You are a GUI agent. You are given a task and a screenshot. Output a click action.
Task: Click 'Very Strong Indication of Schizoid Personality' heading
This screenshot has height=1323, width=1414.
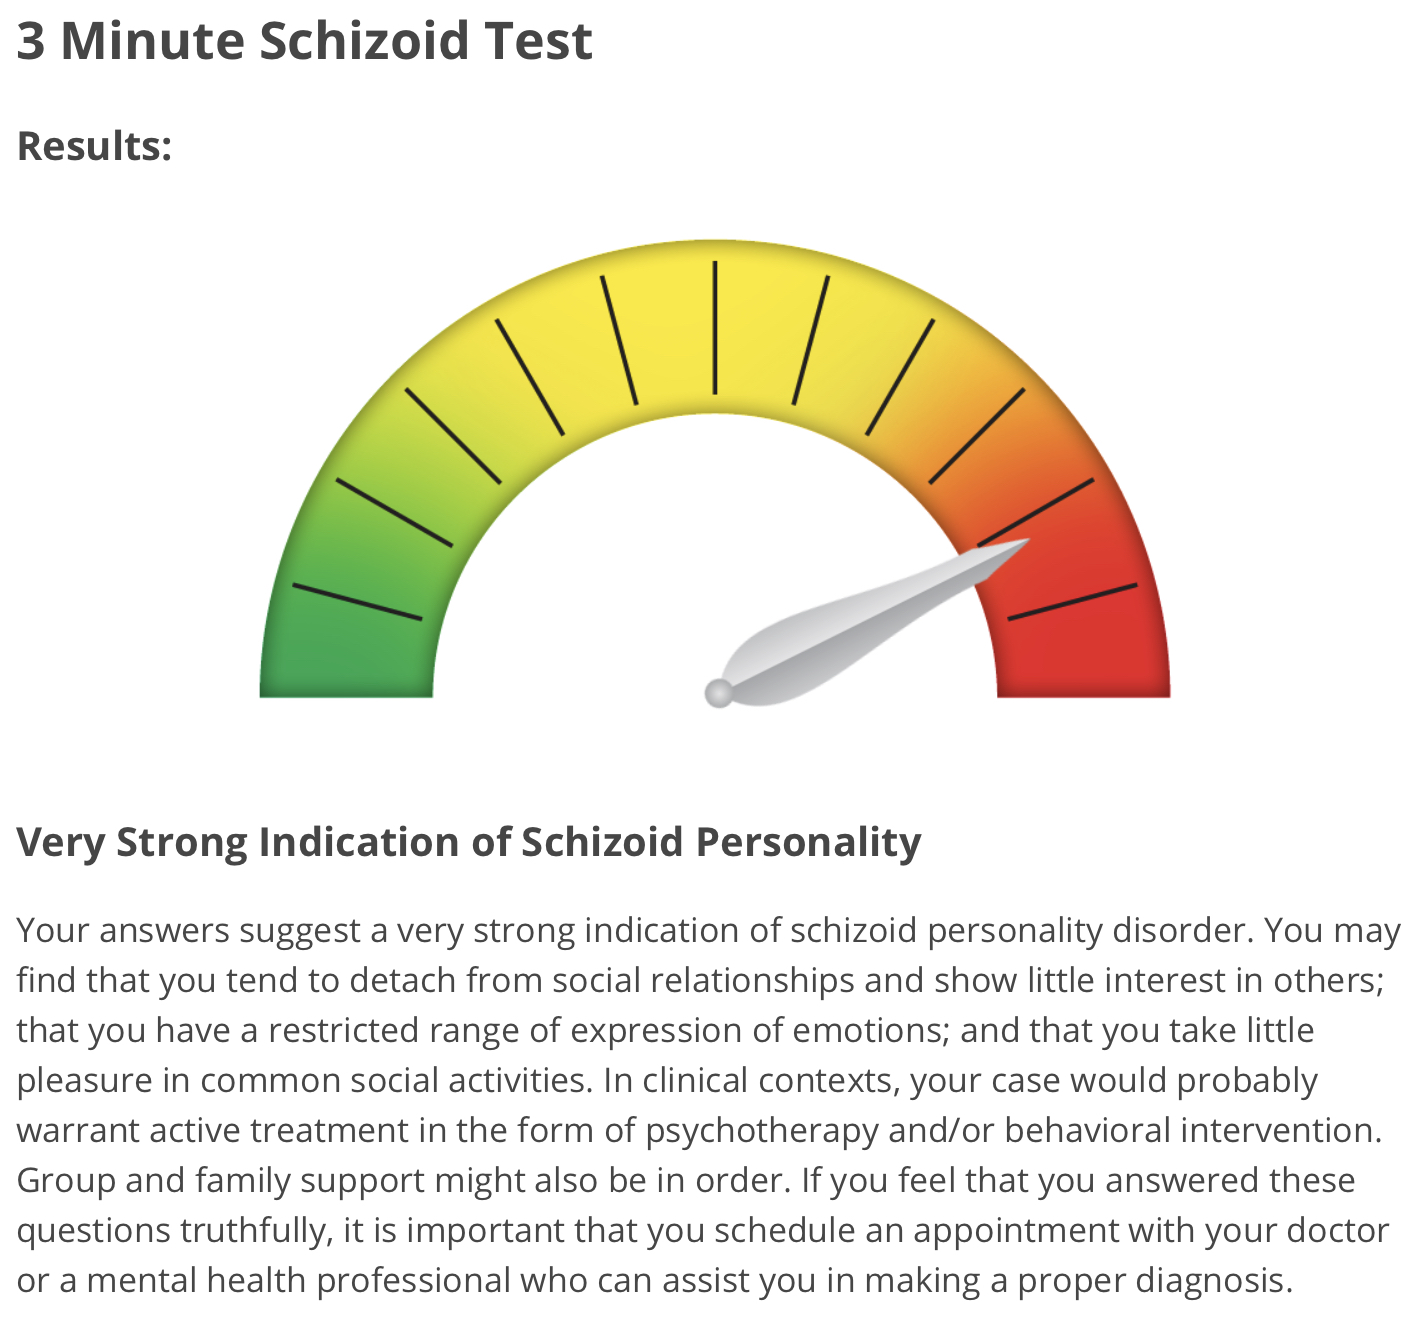[469, 842]
